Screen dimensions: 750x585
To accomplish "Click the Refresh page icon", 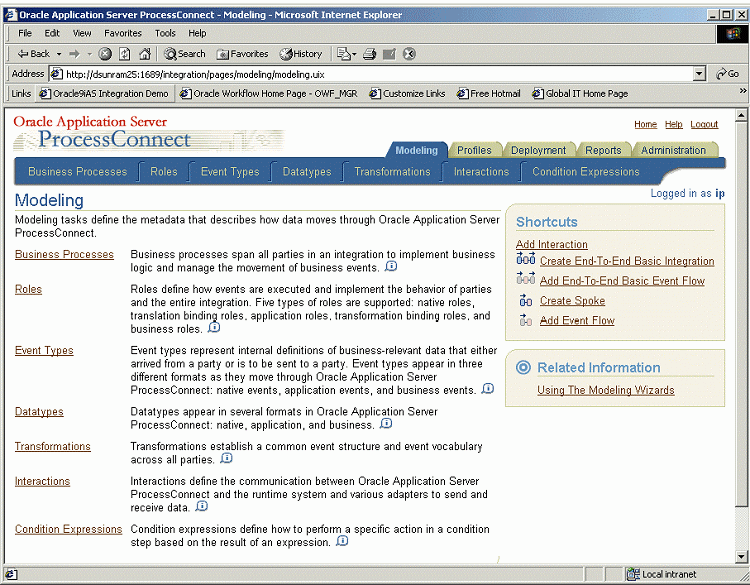I will coord(124,54).
